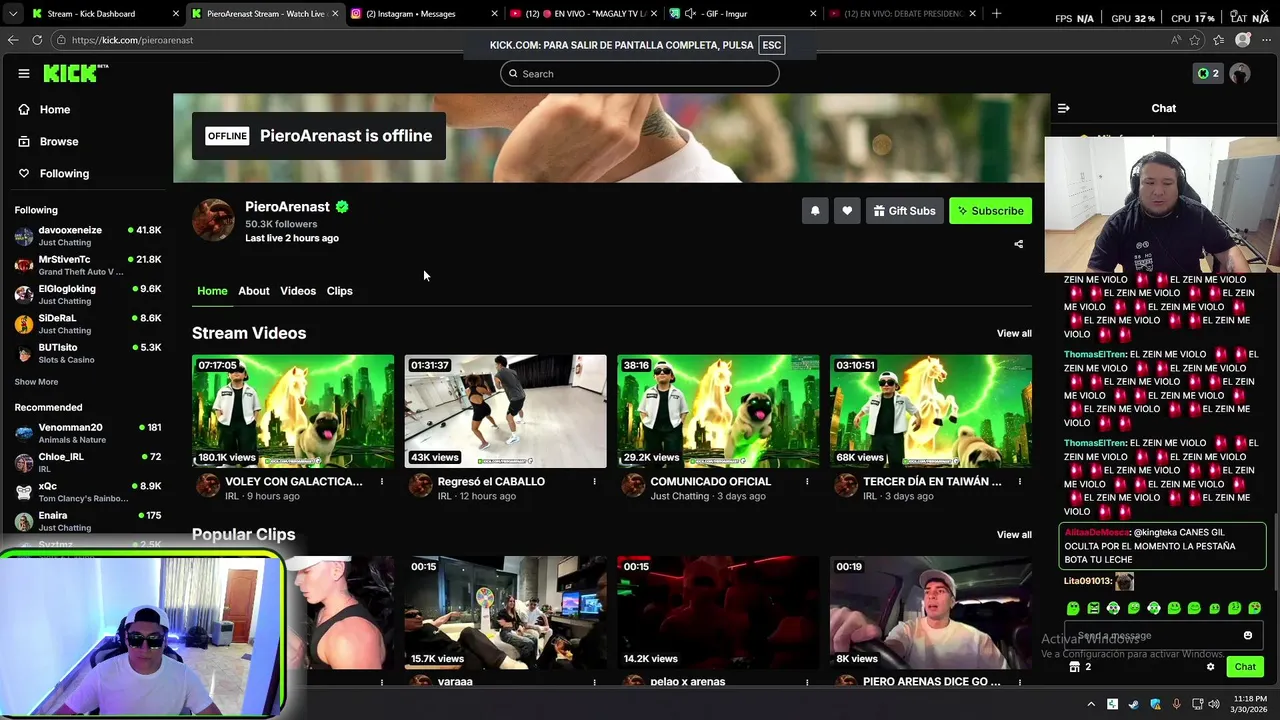The height and width of the screenshot is (720, 1280).
Task: Open COMUNICADO OFICIAL video thumbnail
Action: [x=718, y=411]
